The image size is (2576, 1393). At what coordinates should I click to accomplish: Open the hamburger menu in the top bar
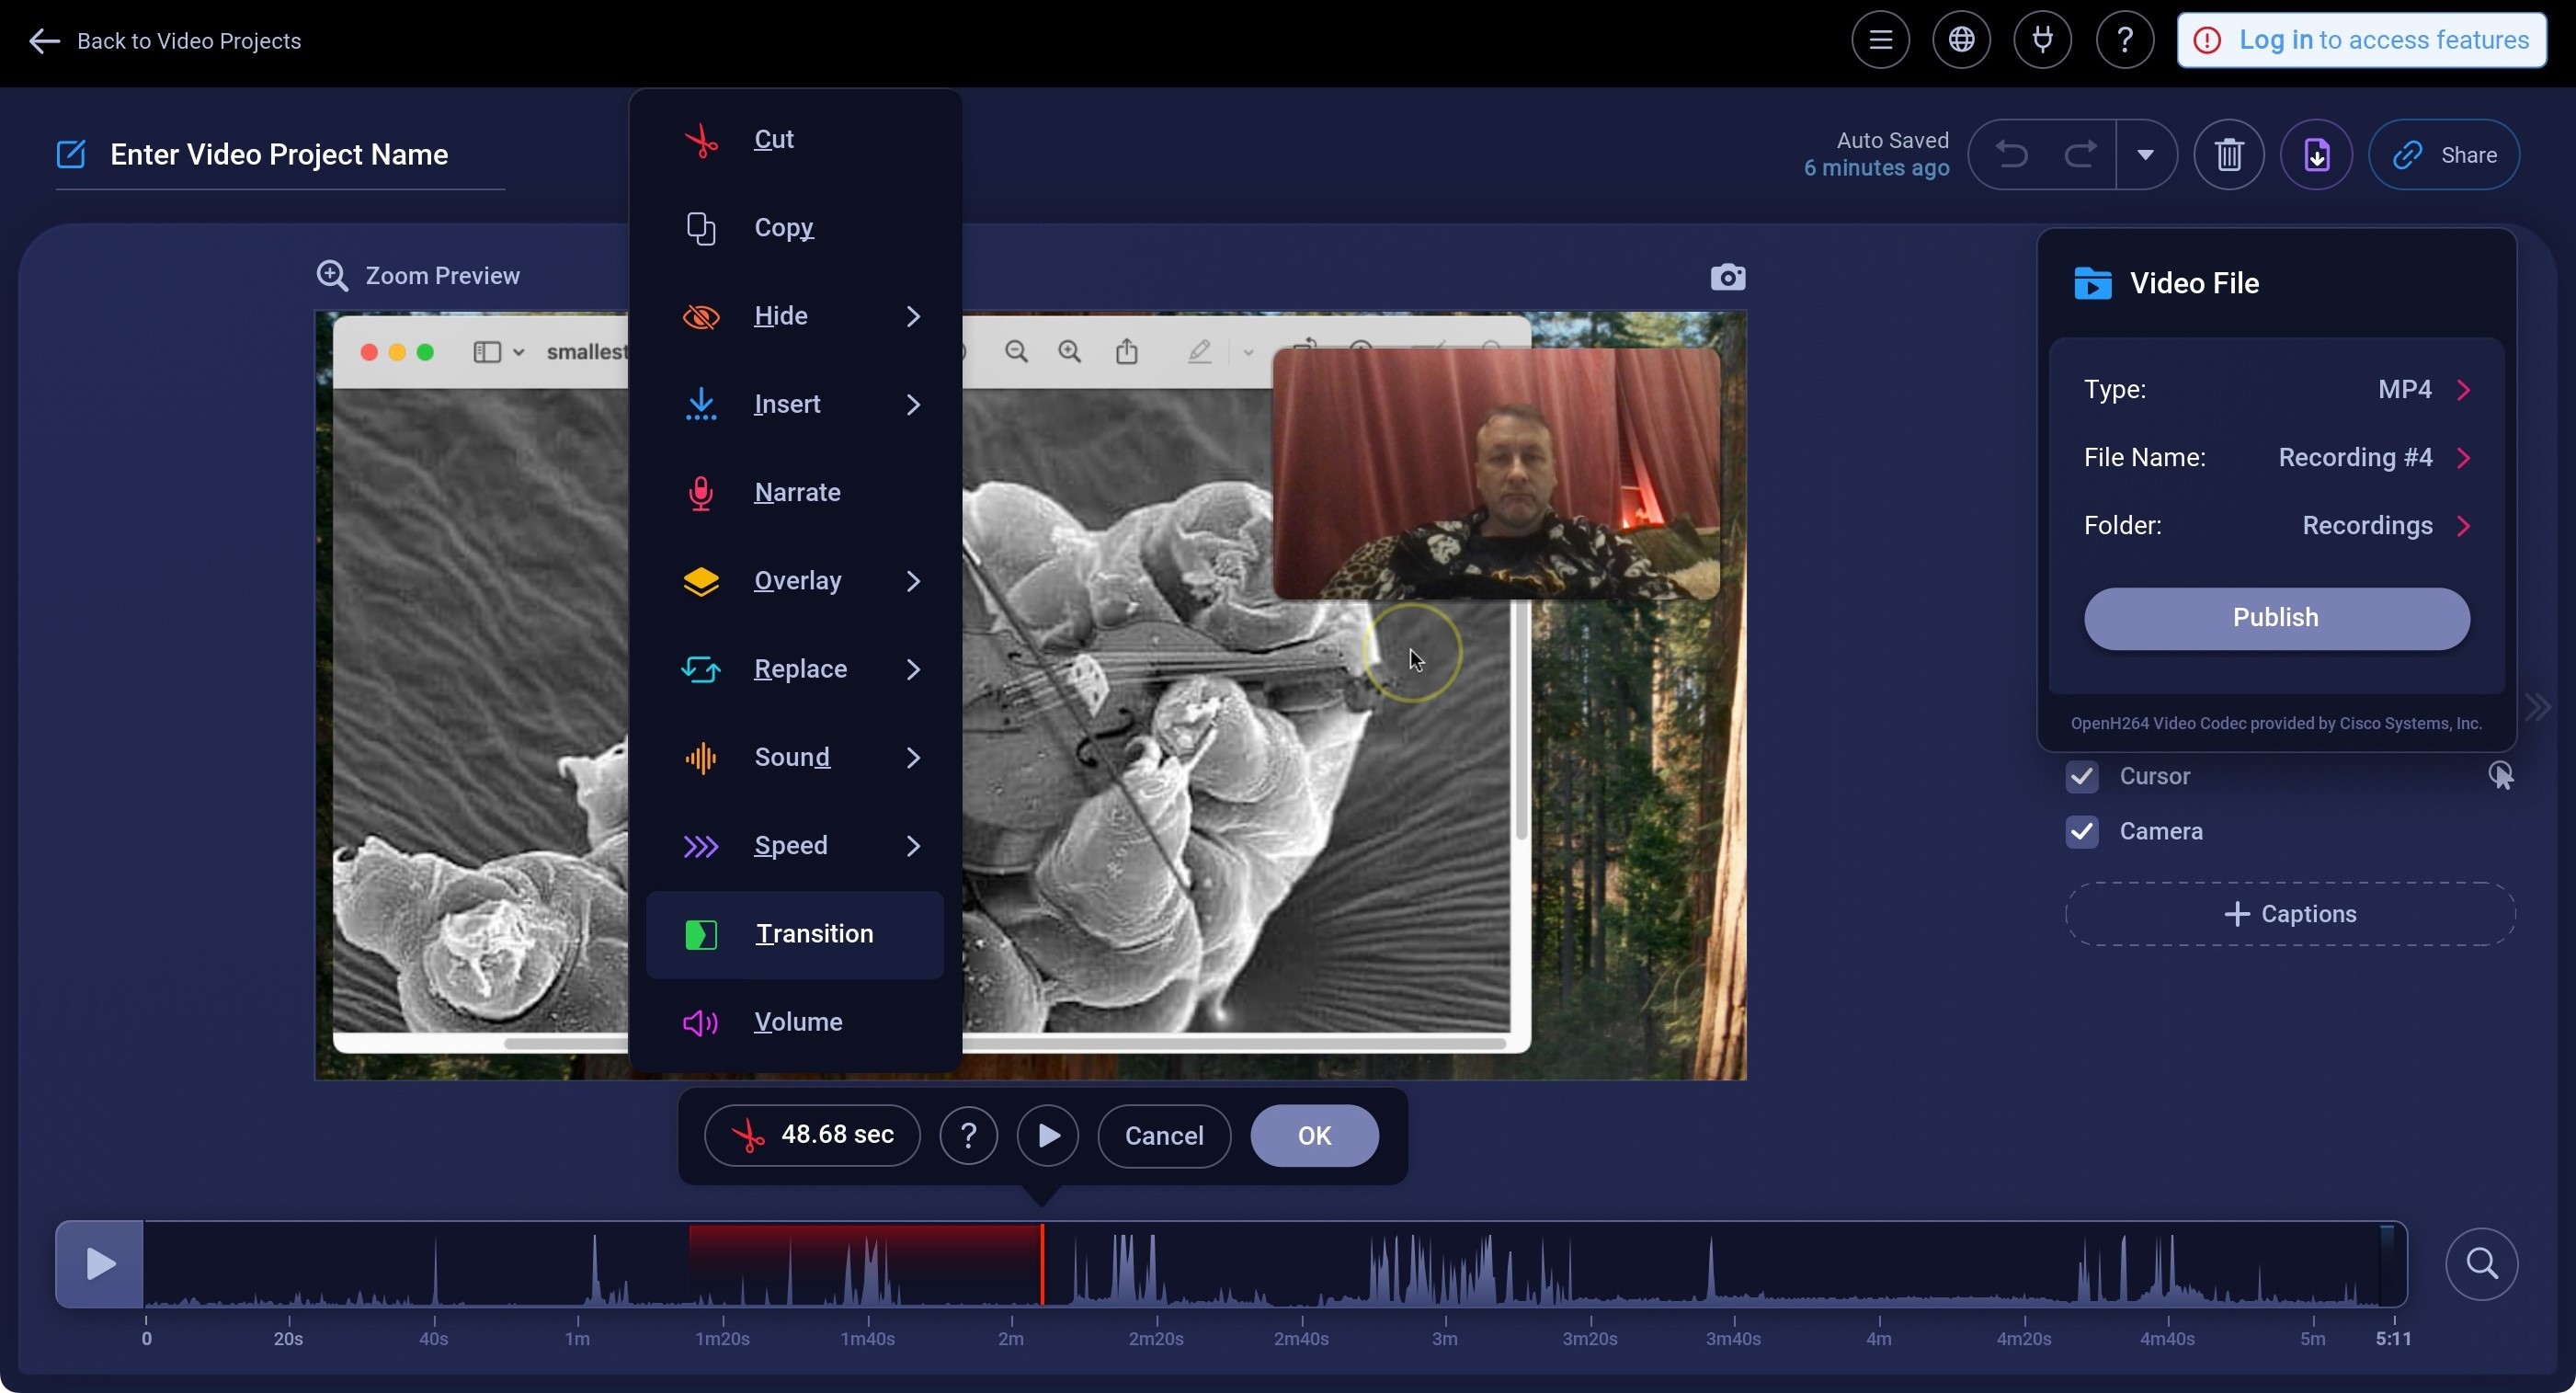tap(1881, 39)
